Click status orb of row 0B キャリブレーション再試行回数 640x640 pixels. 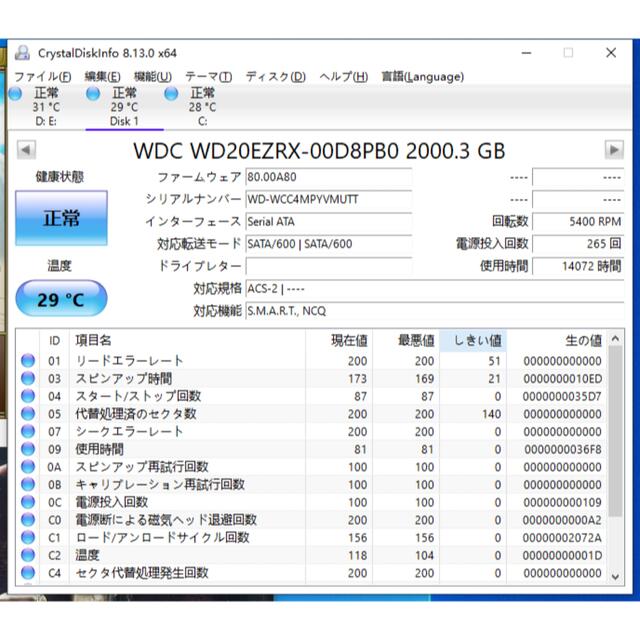pos(28,484)
